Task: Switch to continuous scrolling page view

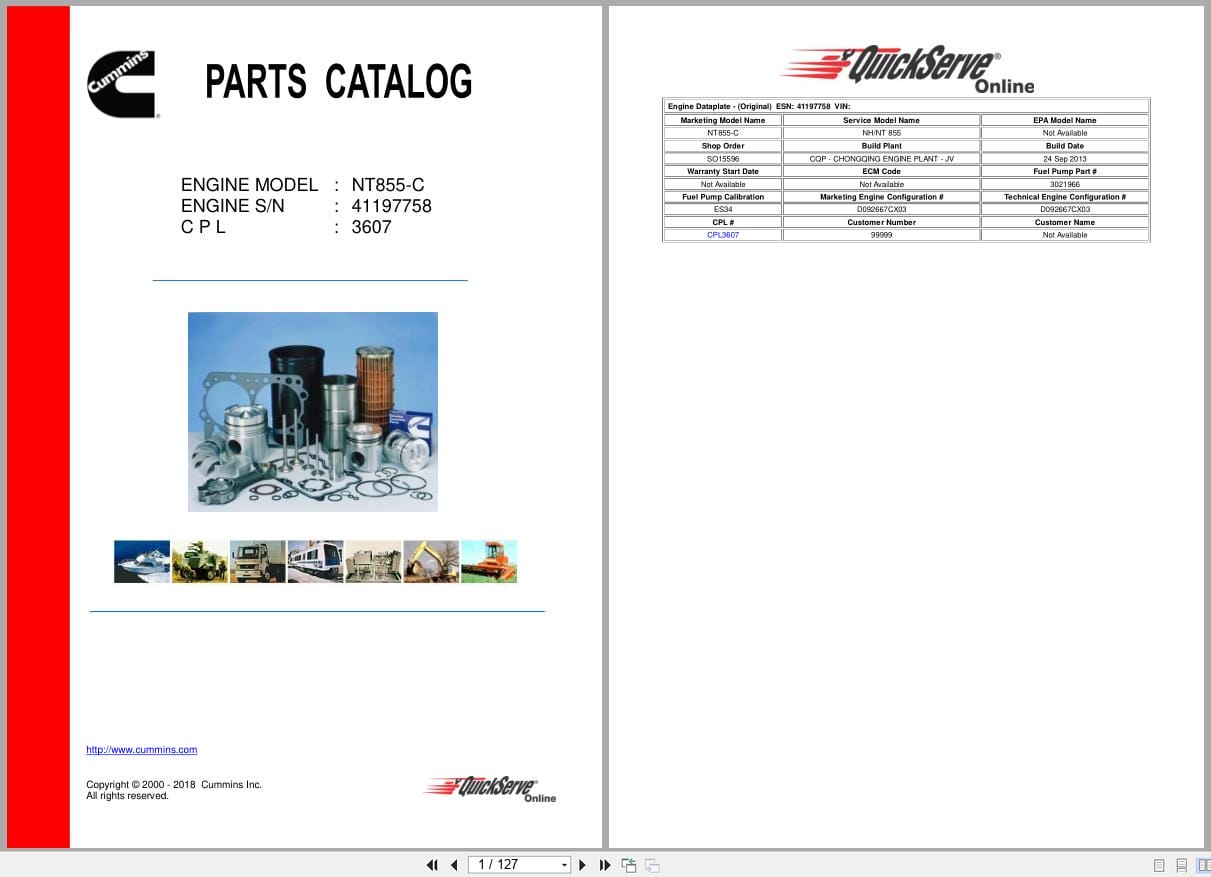Action: 1181,865
